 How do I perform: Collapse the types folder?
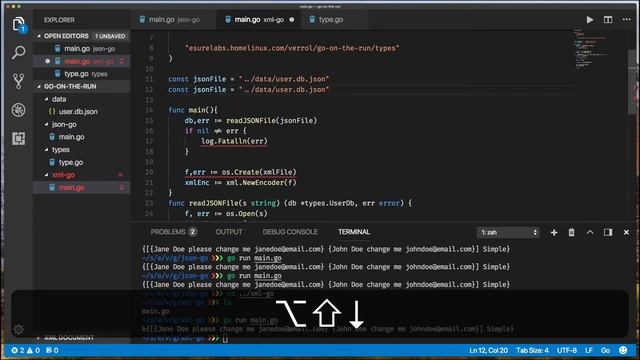click(x=46, y=150)
